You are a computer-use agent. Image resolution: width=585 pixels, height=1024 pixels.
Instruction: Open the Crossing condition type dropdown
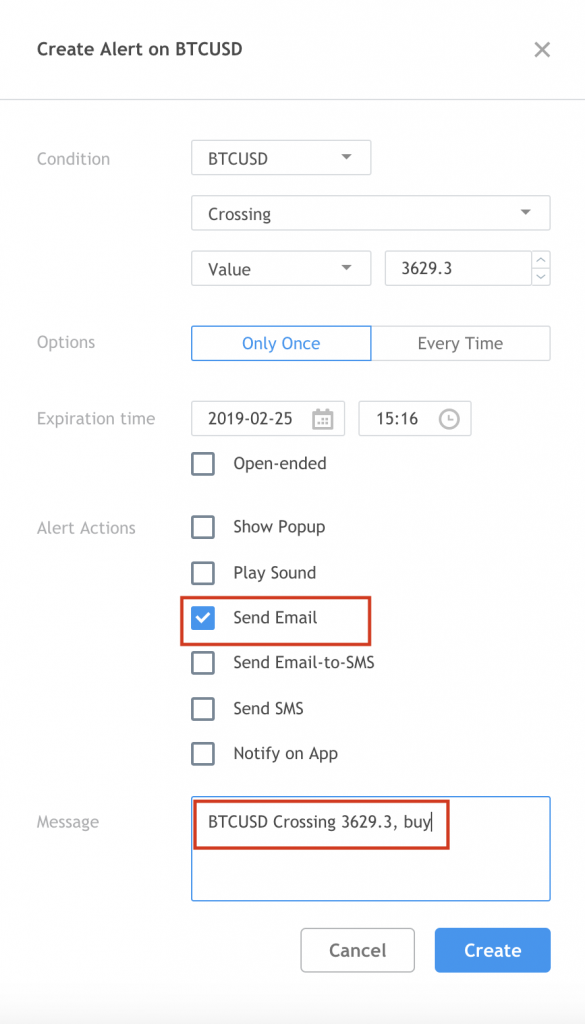tap(370, 213)
